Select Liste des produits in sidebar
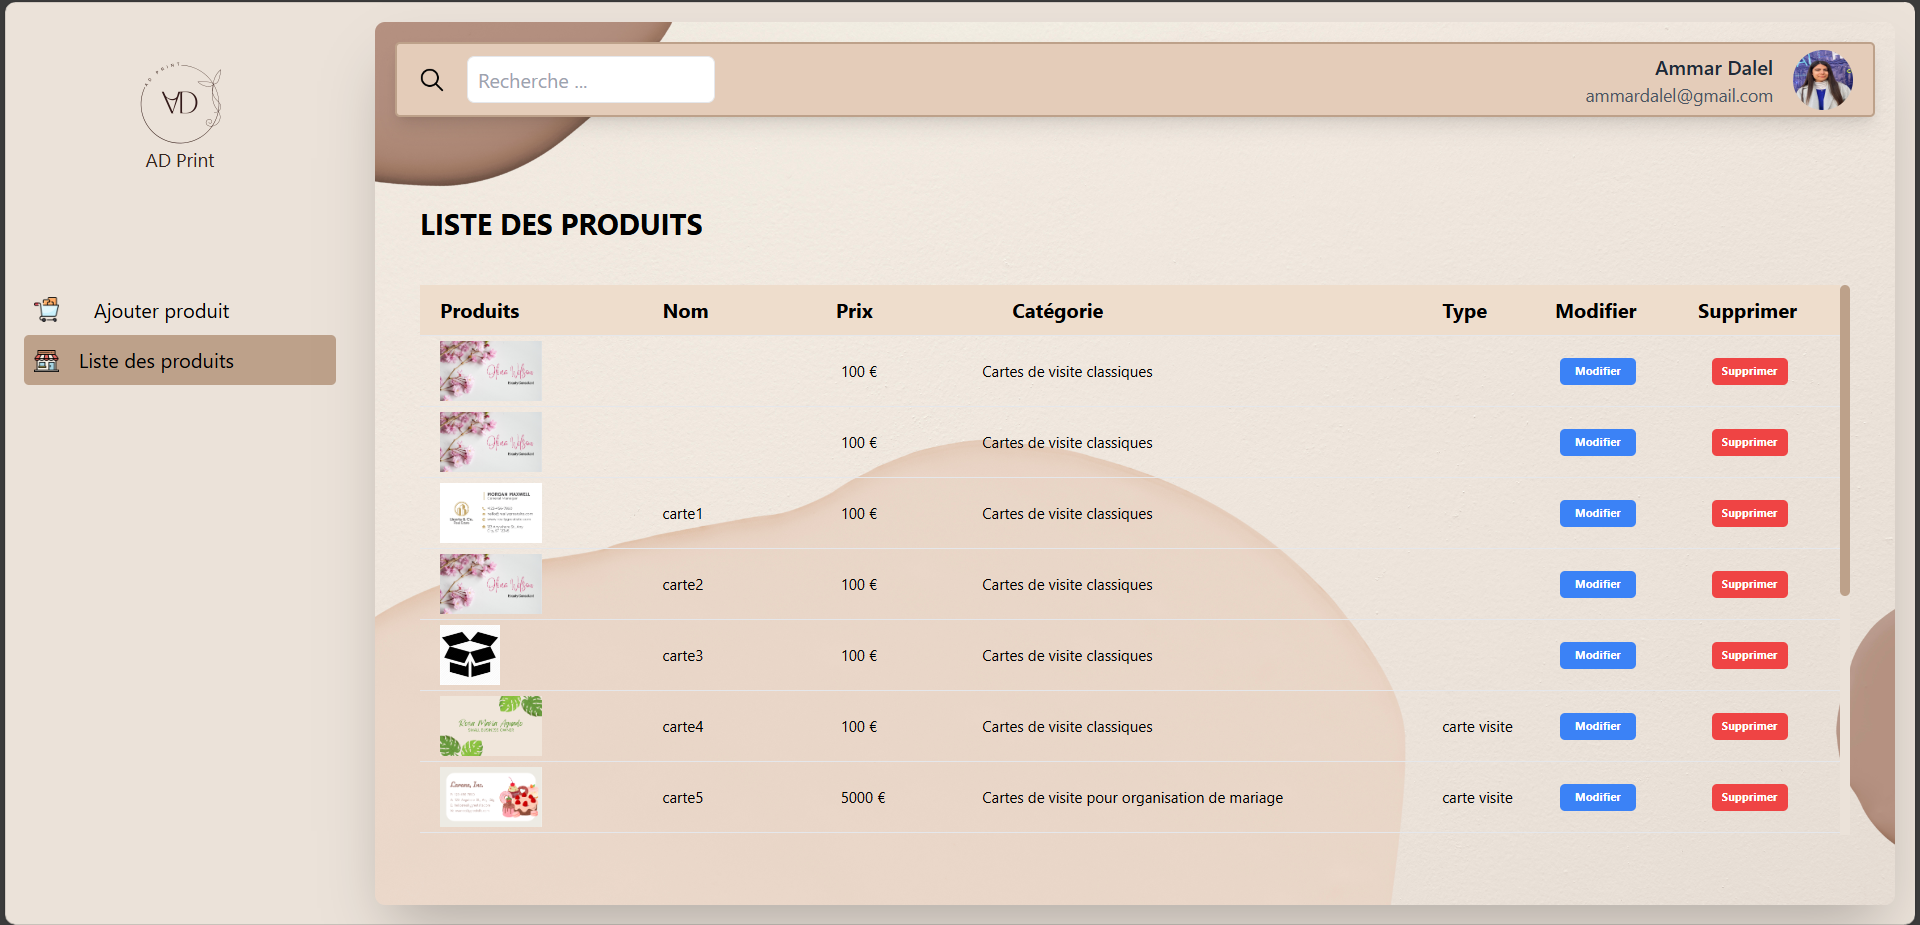This screenshot has width=1920, height=925. click(156, 361)
